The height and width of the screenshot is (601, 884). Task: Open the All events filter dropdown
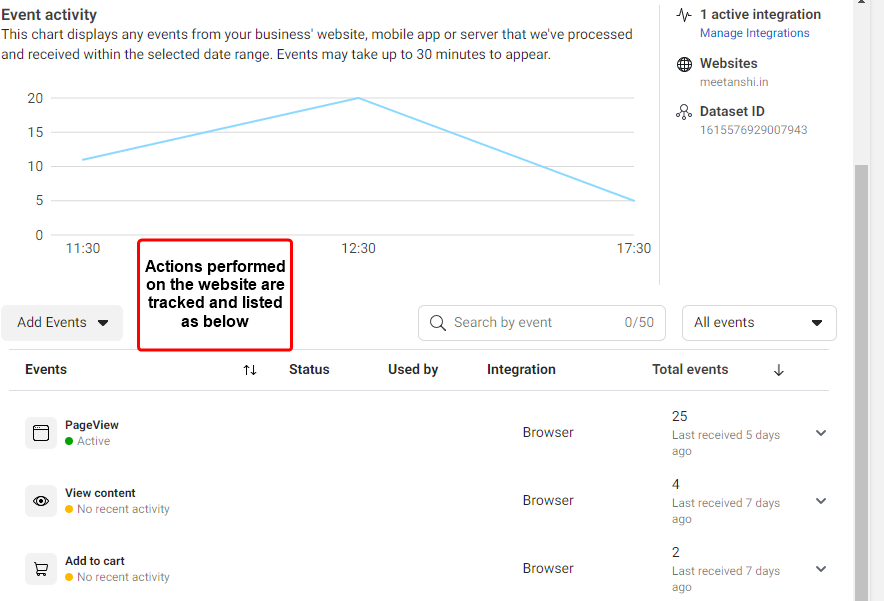[x=759, y=322]
